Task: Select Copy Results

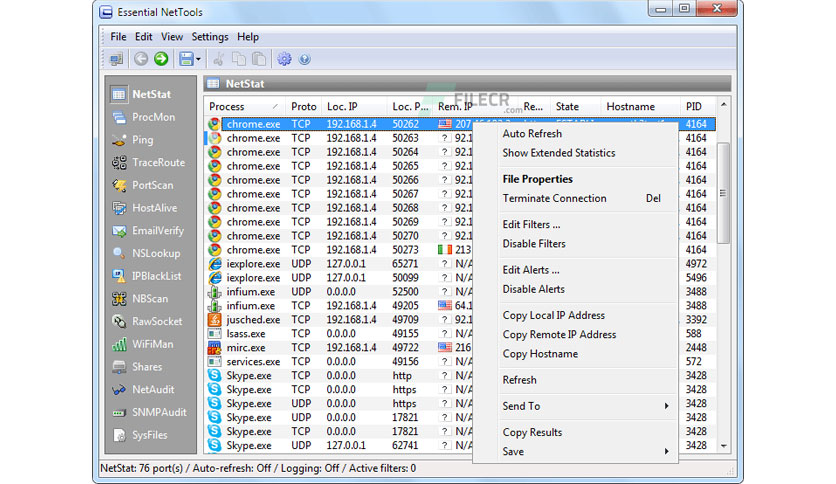Action: click(532, 432)
